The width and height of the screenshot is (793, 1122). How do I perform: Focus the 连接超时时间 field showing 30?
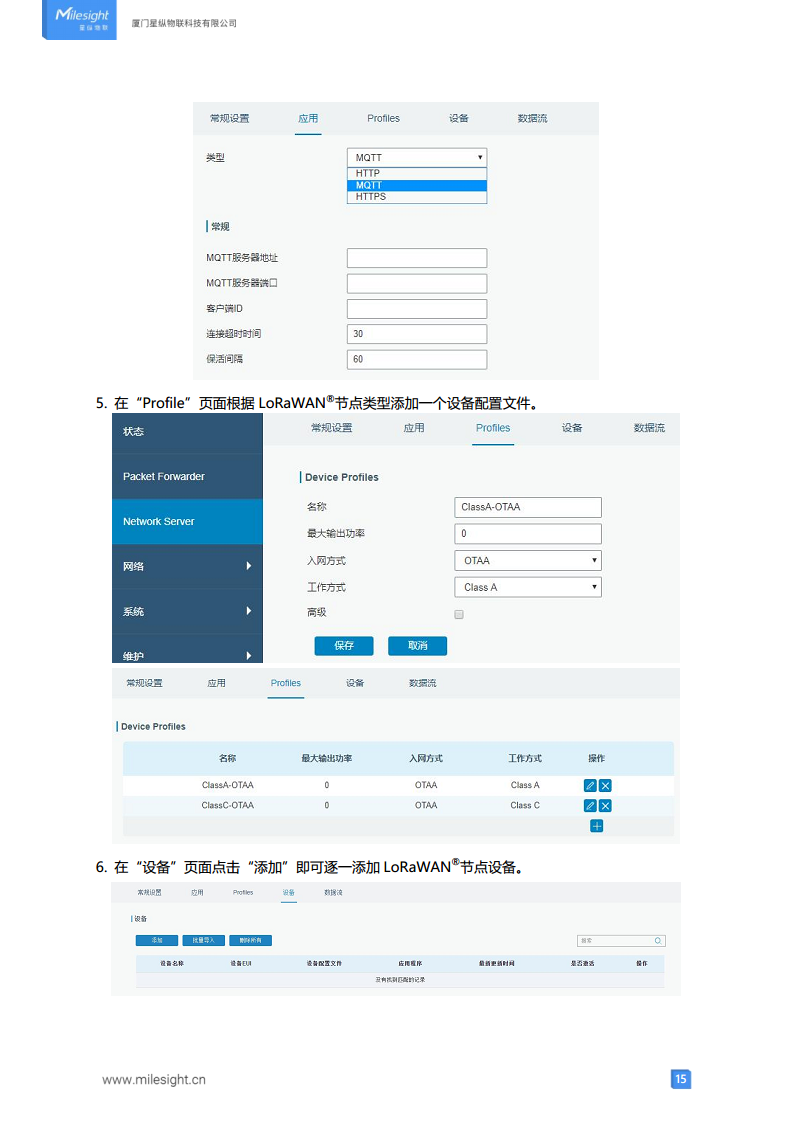(x=417, y=334)
